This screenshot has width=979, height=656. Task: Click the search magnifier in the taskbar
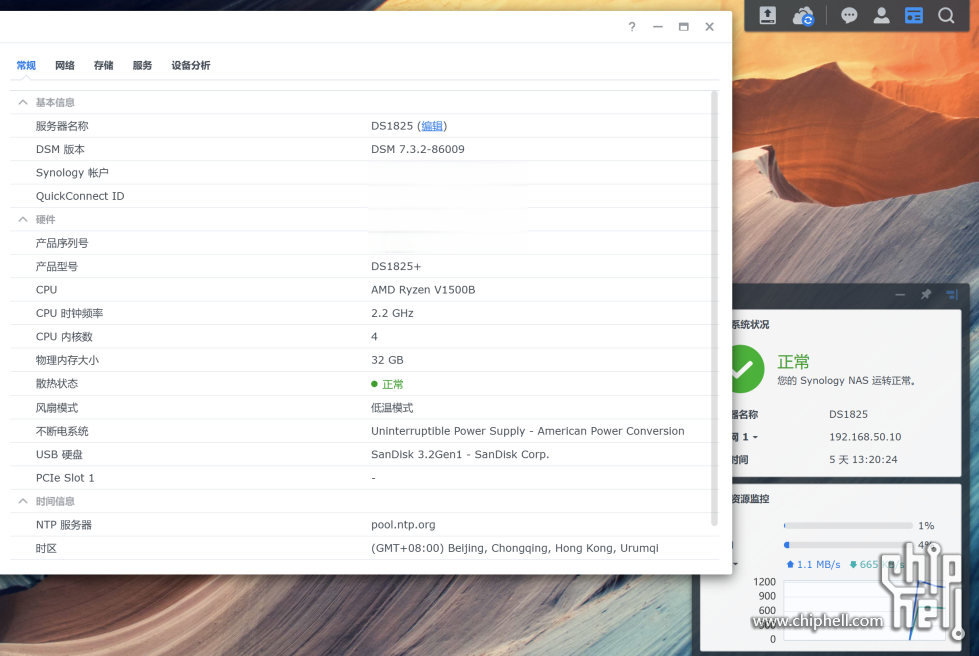point(945,15)
